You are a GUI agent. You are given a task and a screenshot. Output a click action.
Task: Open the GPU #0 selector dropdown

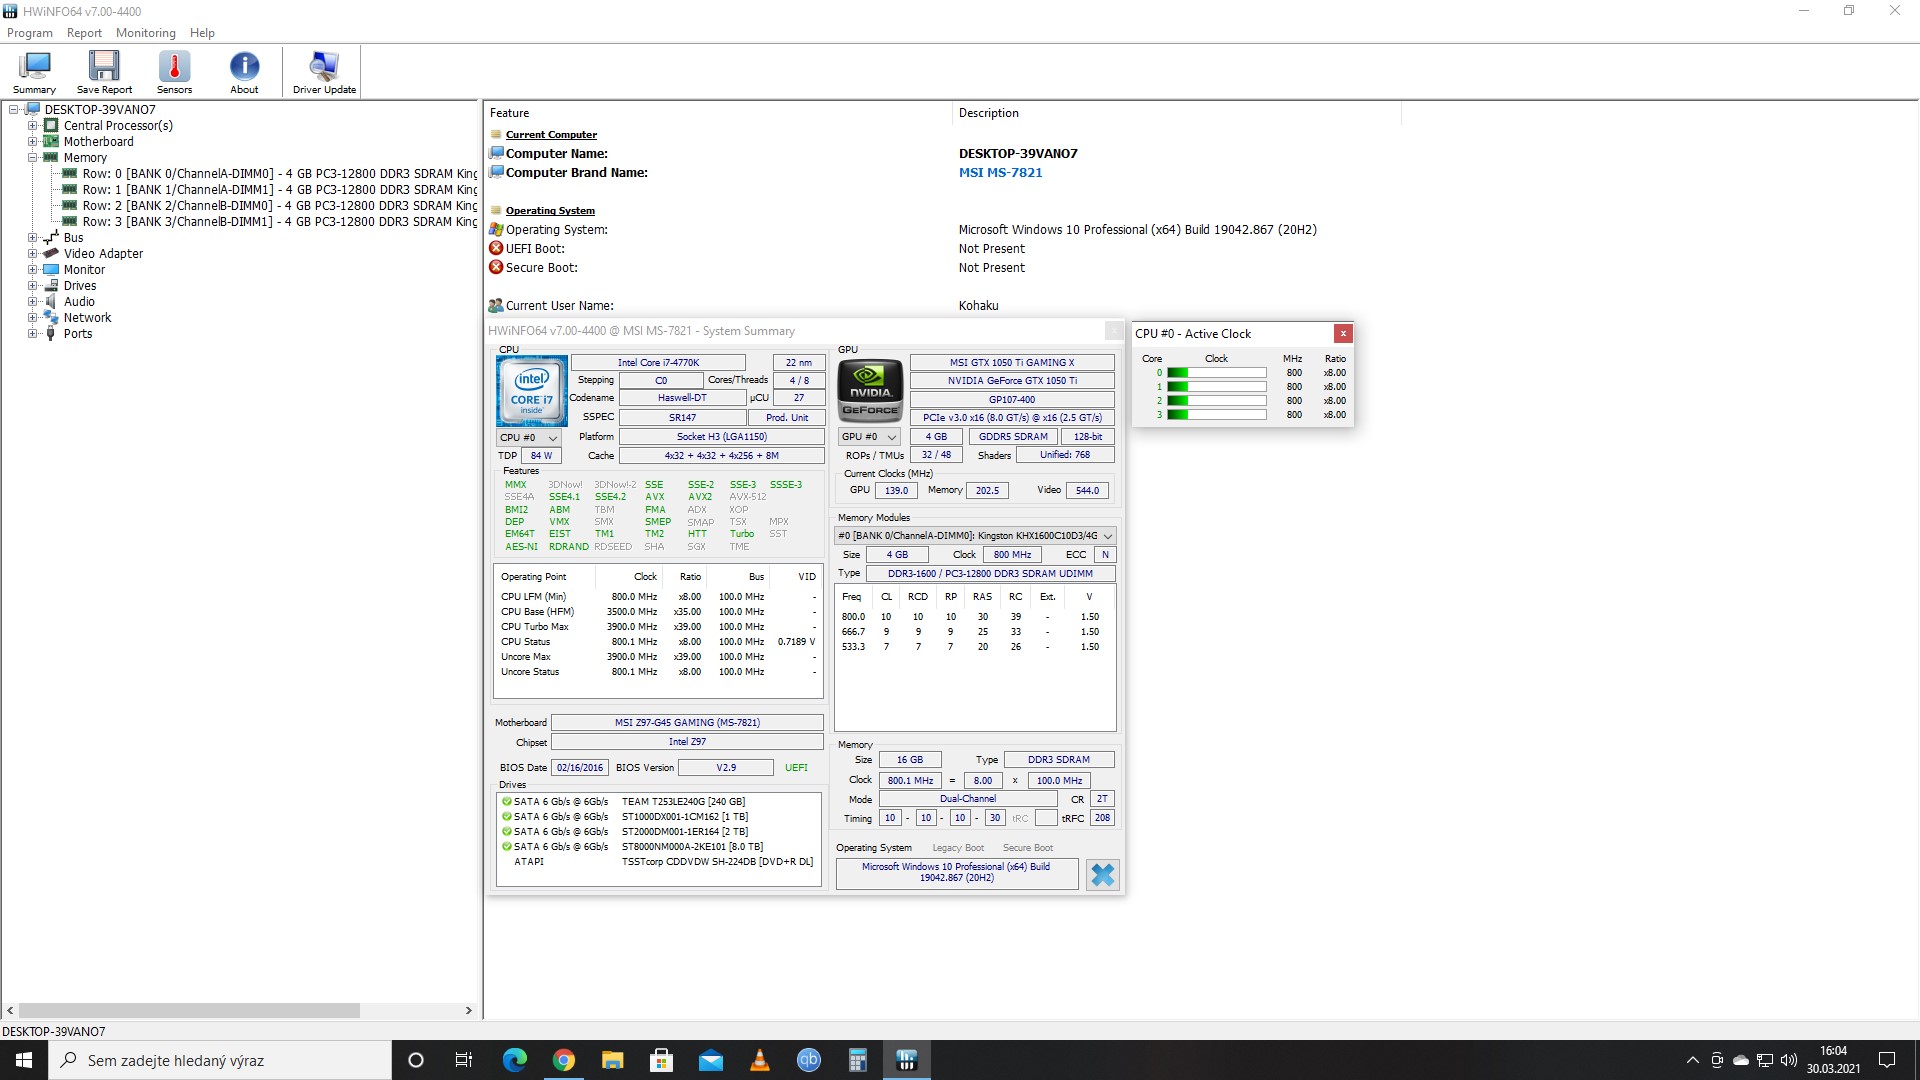coord(869,437)
